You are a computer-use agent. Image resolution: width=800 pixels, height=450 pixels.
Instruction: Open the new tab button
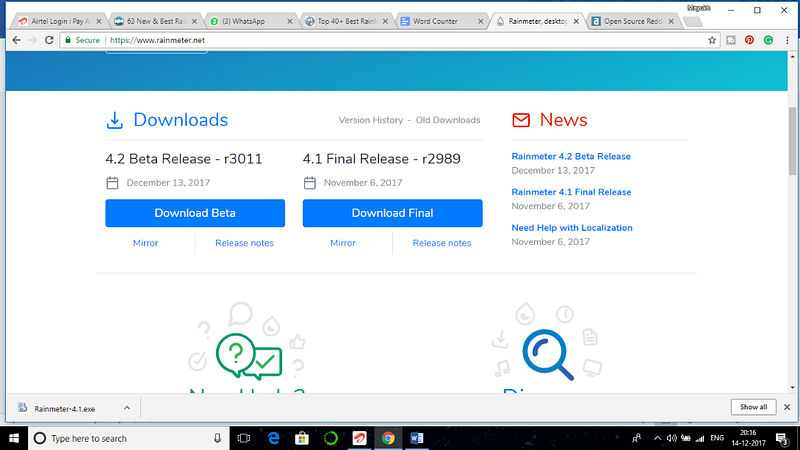pos(692,21)
